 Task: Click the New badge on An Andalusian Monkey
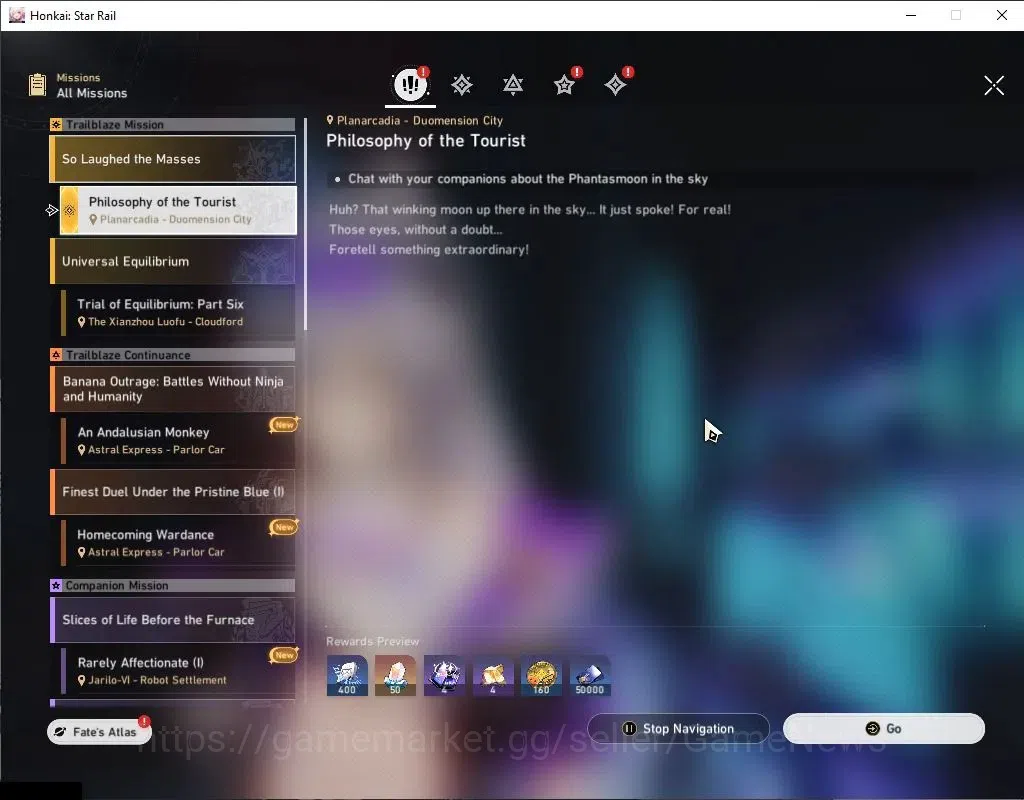pyautogui.click(x=284, y=424)
